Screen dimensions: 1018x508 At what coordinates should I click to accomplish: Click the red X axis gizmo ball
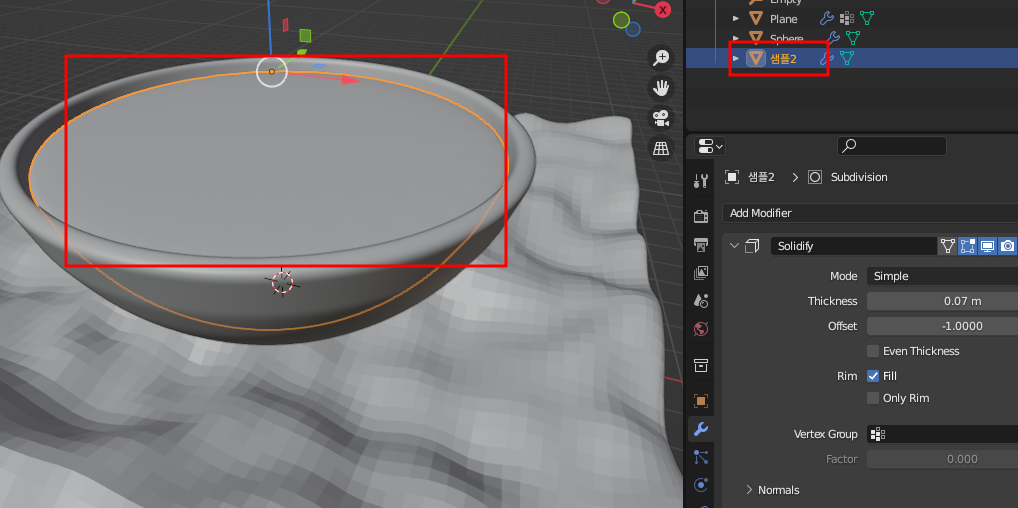(x=663, y=10)
